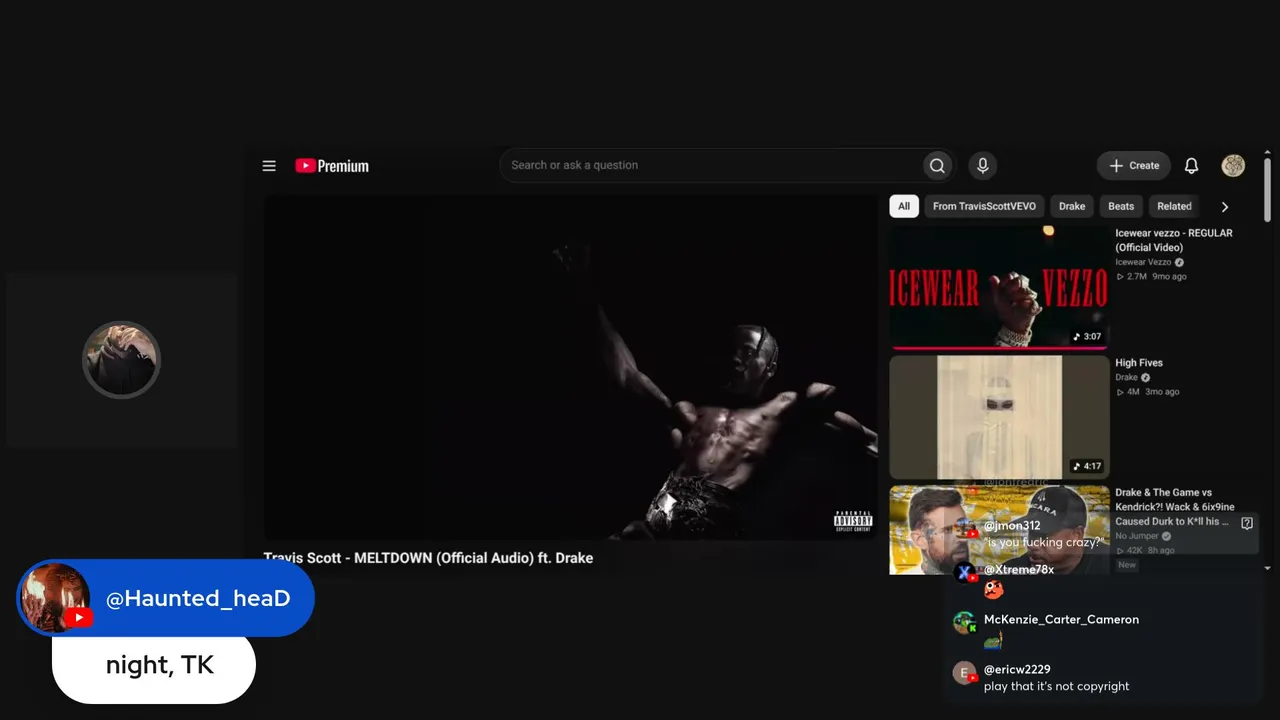The image size is (1280, 720).
Task: Click the Travis Scott MELTDOWN video player
Action: [x=571, y=367]
